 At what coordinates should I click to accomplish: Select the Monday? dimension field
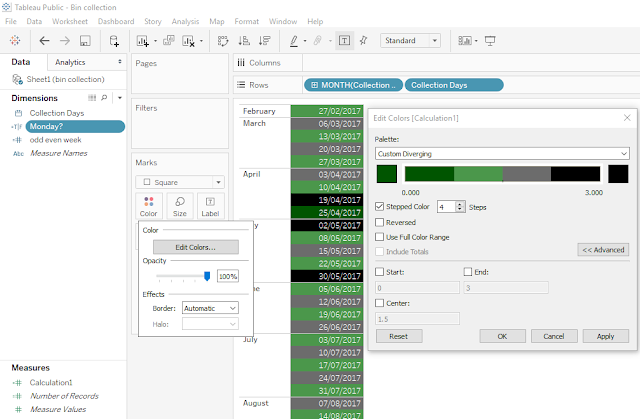point(75,126)
